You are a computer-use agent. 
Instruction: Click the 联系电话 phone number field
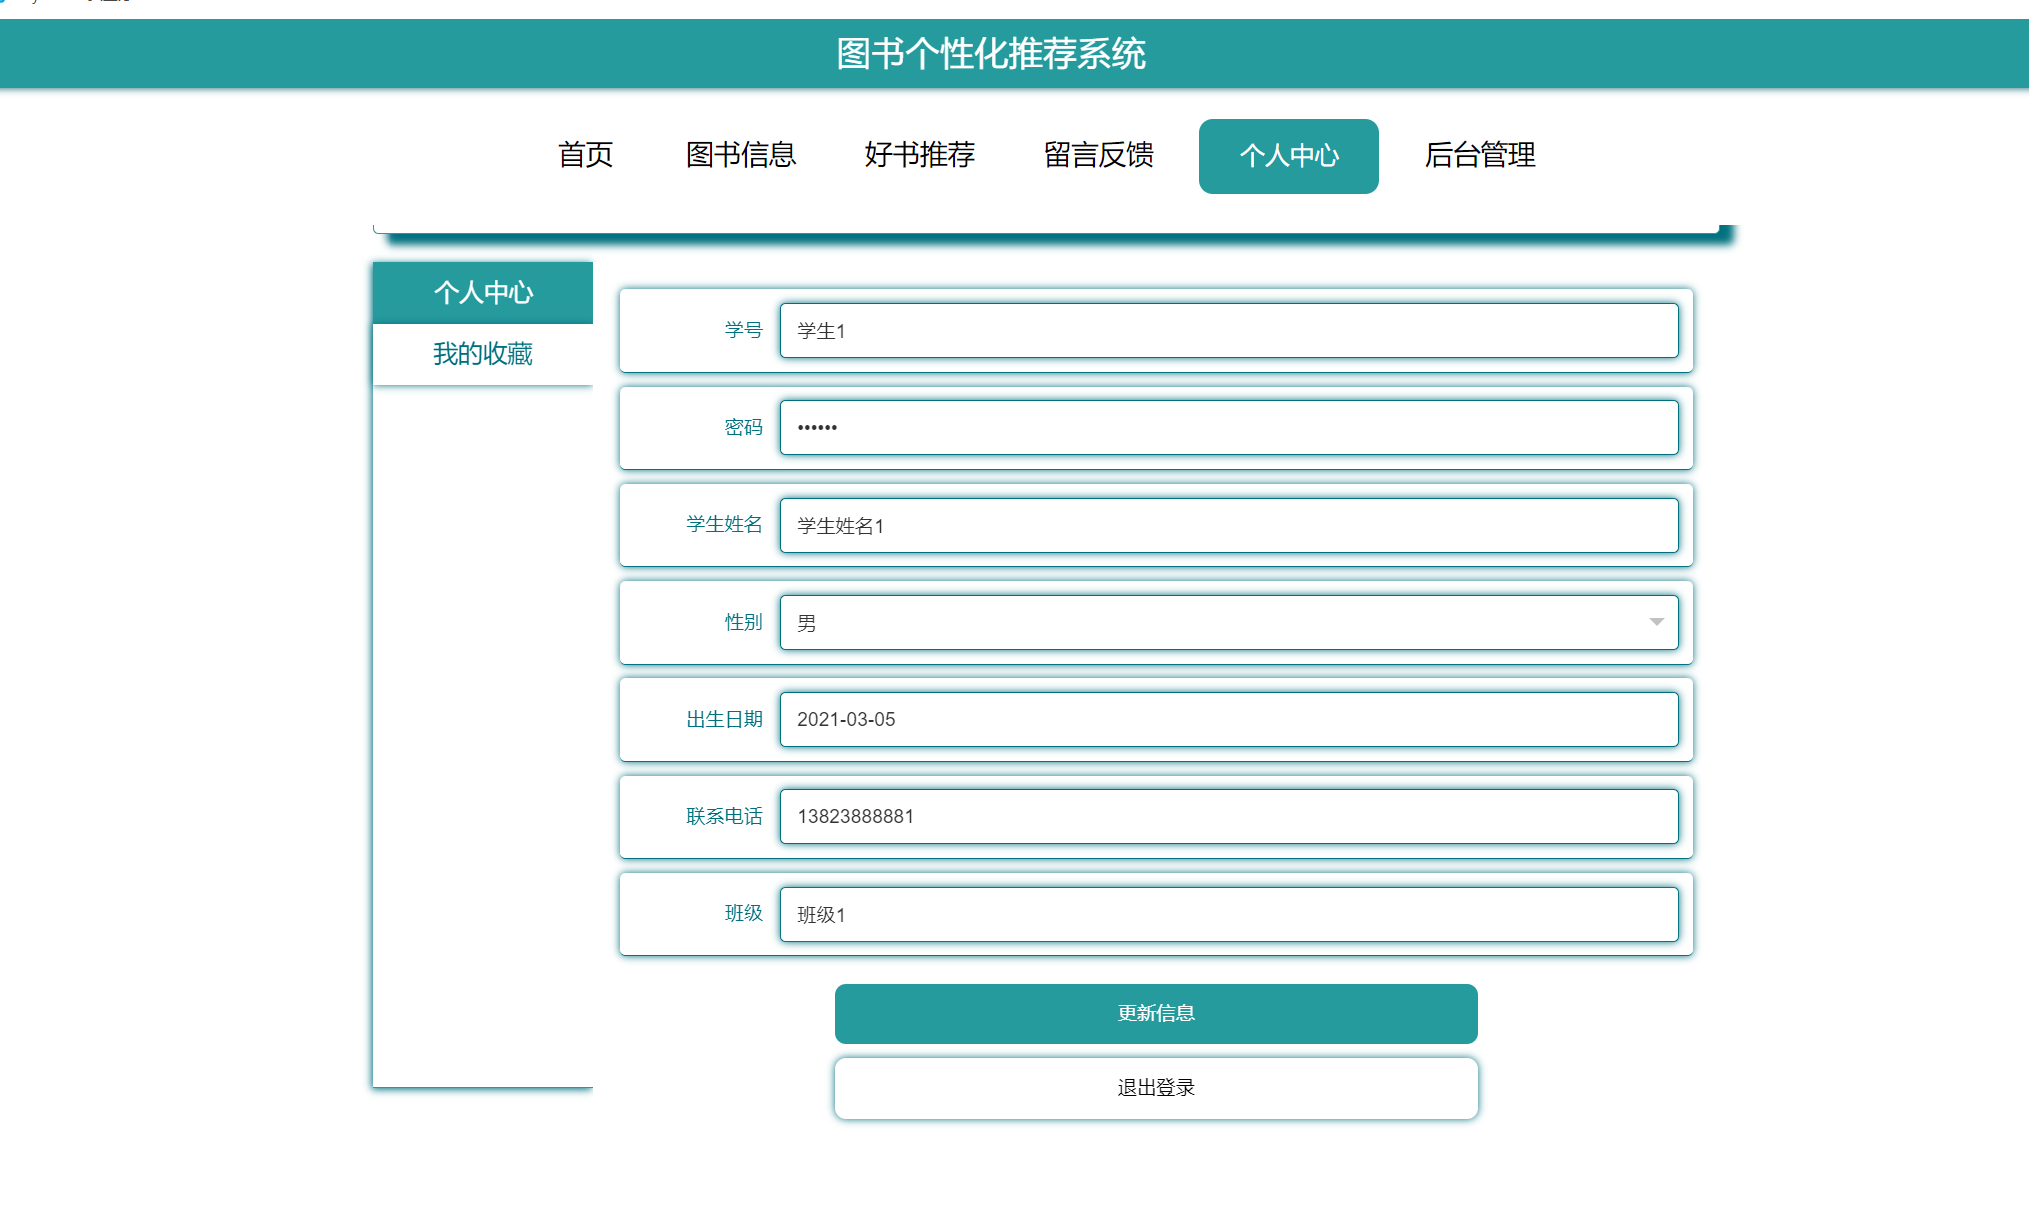click(1228, 816)
